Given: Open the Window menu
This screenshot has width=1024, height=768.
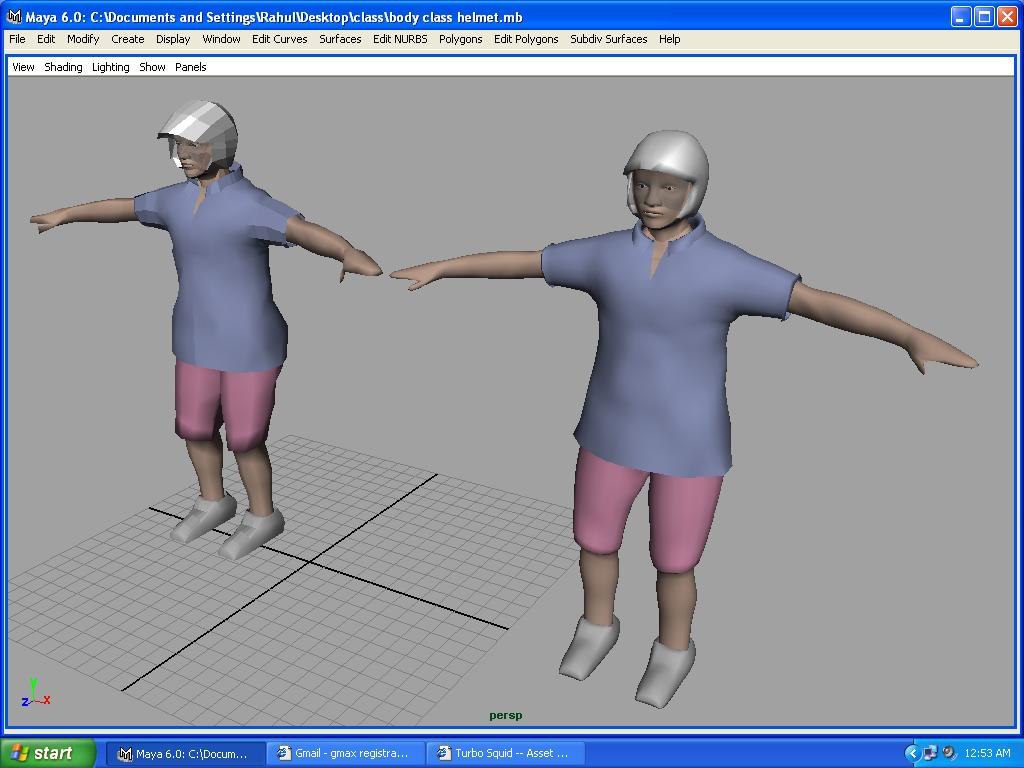Looking at the screenshot, I should (x=221, y=39).
